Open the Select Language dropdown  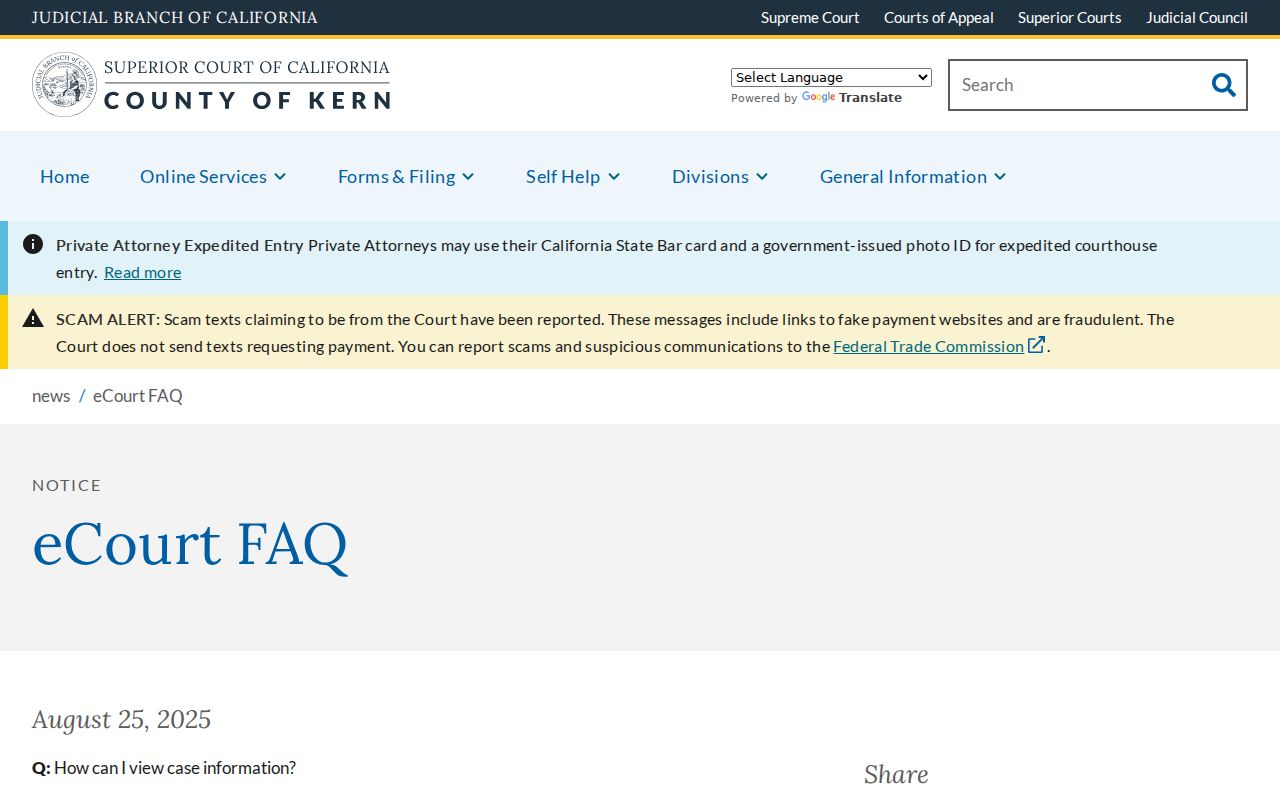point(831,77)
